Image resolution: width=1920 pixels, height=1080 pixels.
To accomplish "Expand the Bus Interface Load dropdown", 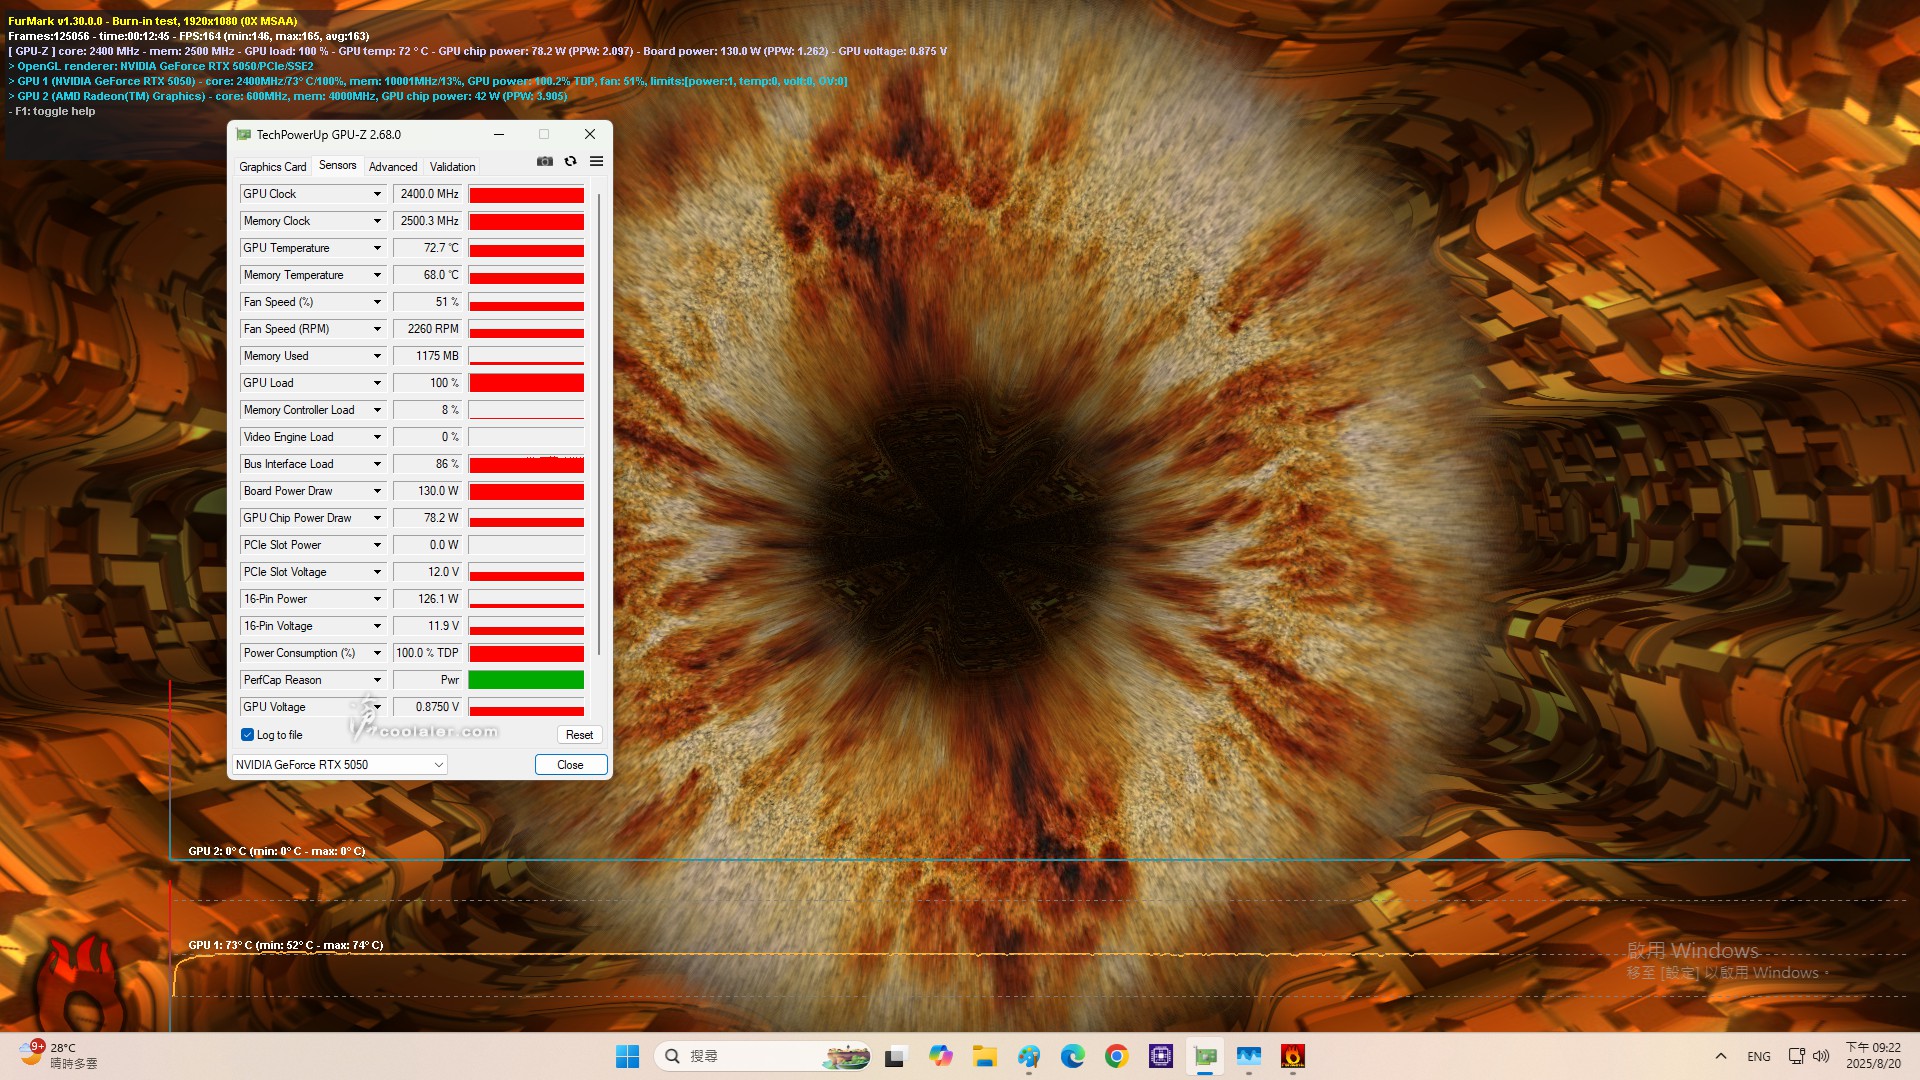I will pyautogui.click(x=377, y=464).
